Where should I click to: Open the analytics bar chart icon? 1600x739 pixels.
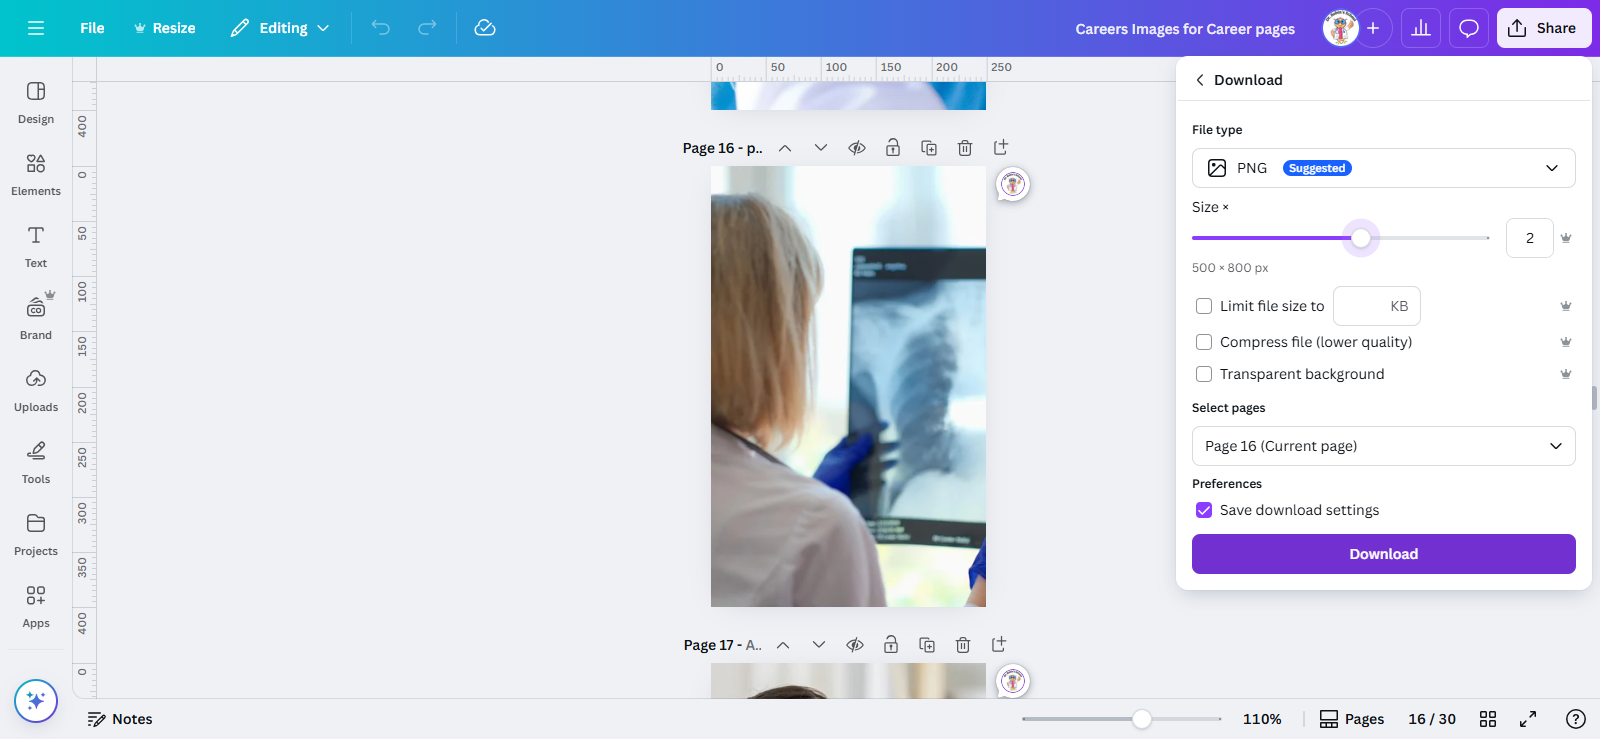tap(1421, 28)
